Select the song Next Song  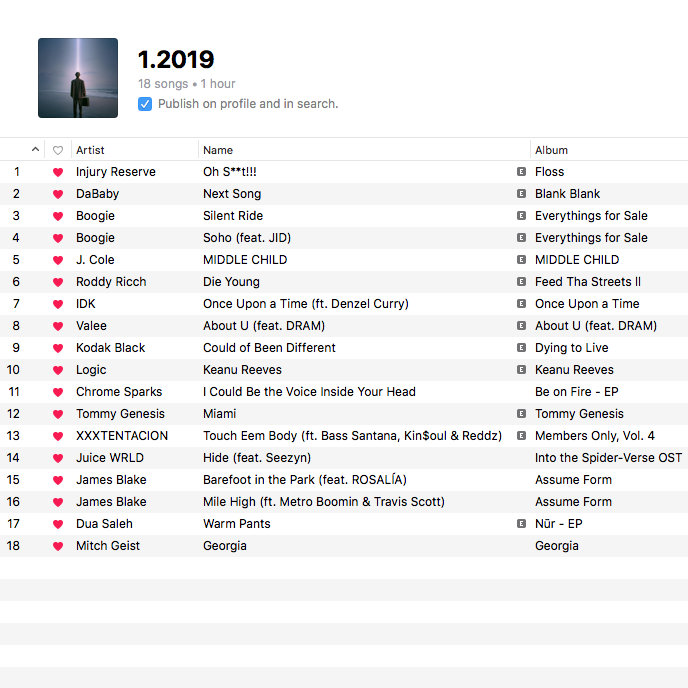pos(232,194)
